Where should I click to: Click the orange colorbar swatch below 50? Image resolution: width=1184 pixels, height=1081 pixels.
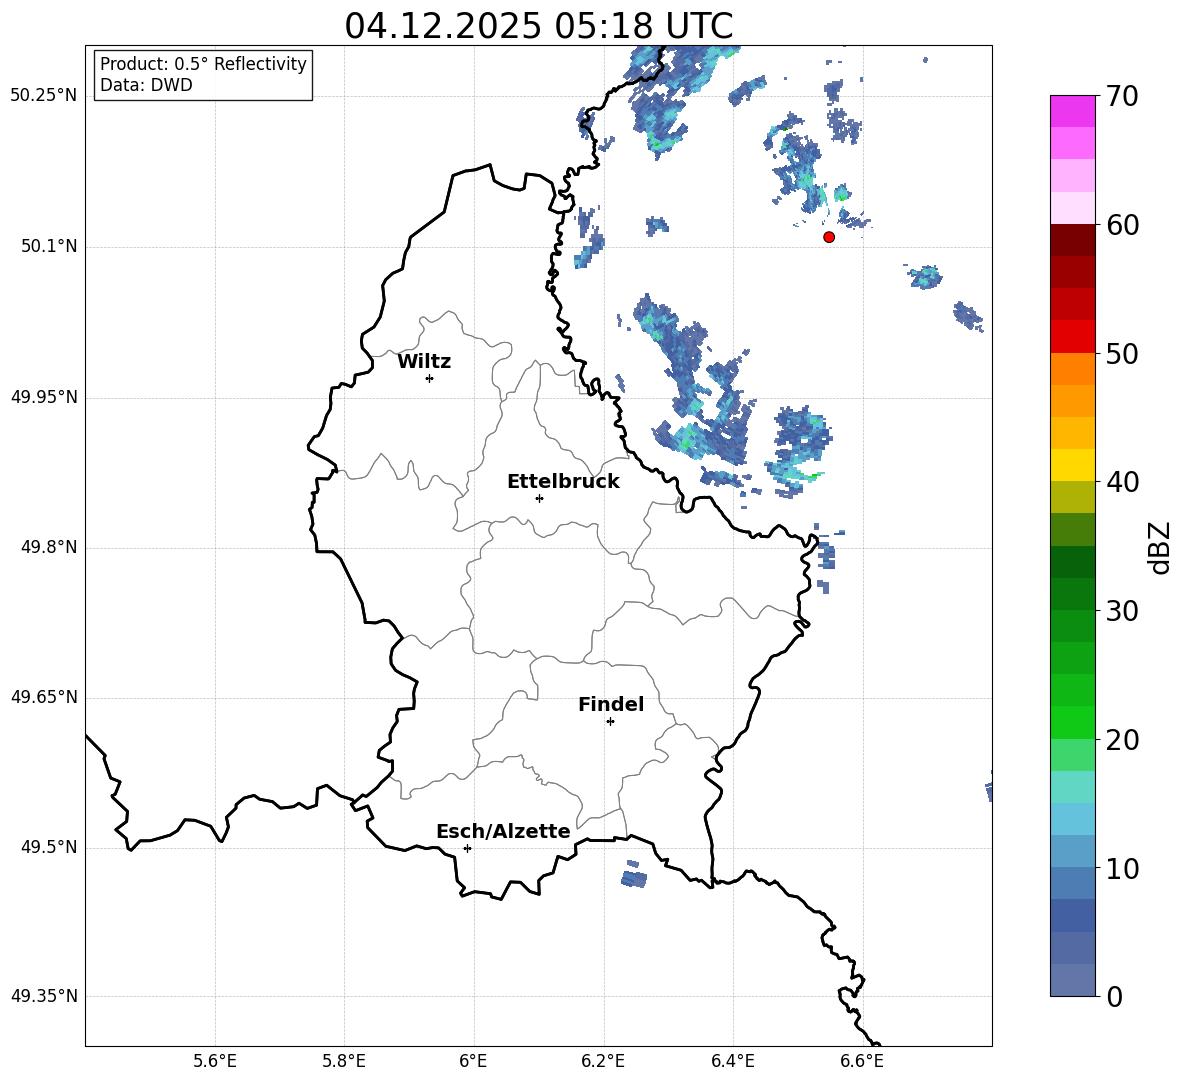tap(1072, 368)
